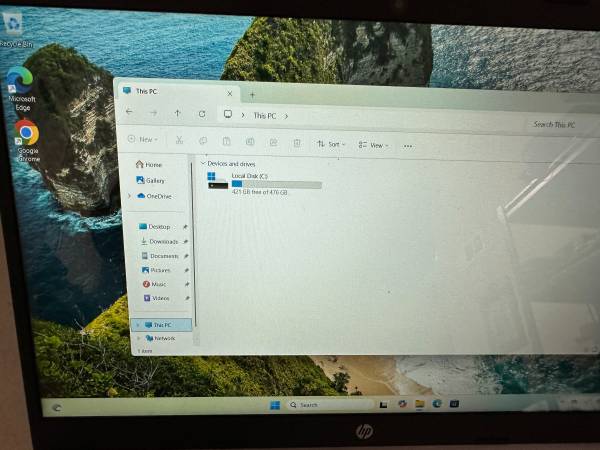The width and height of the screenshot is (600, 450).
Task: Click the Cut scissors icon in toolbar
Action: (x=179, y=141)
